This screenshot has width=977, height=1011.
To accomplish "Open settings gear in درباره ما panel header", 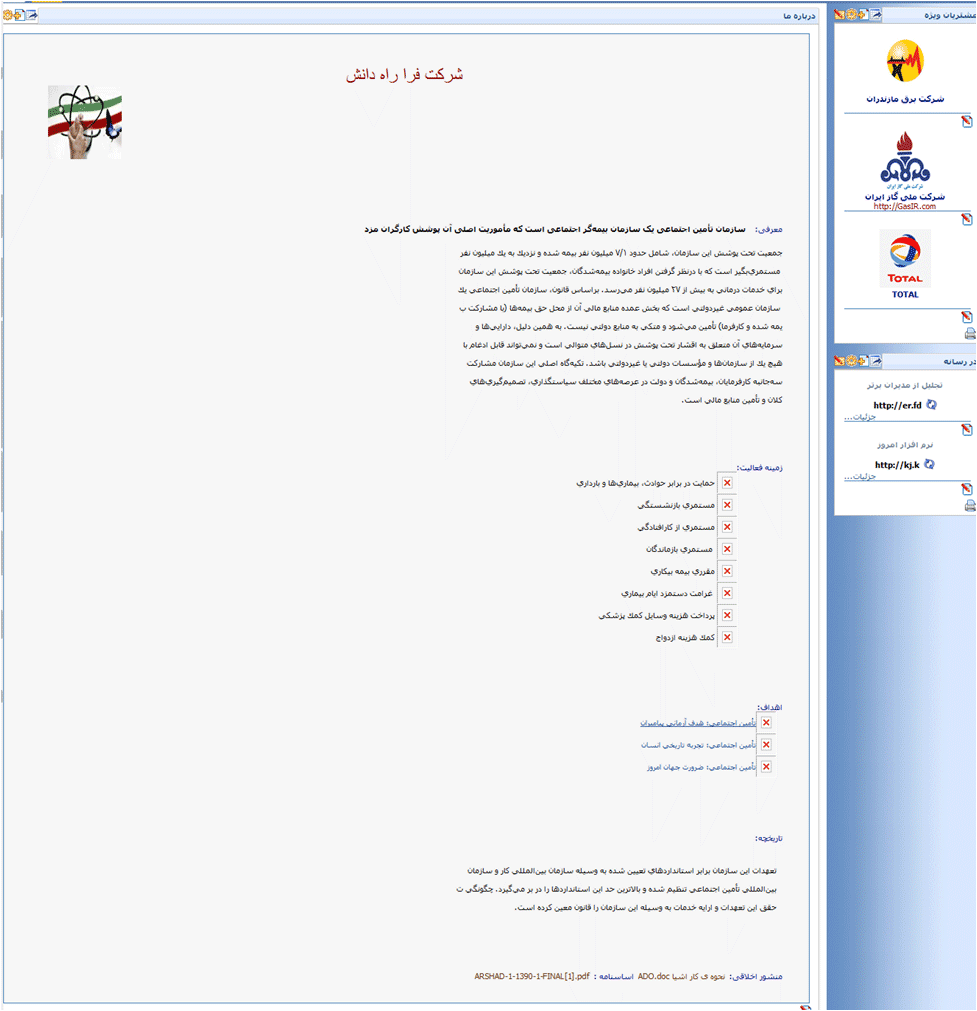I will [8, 14].
